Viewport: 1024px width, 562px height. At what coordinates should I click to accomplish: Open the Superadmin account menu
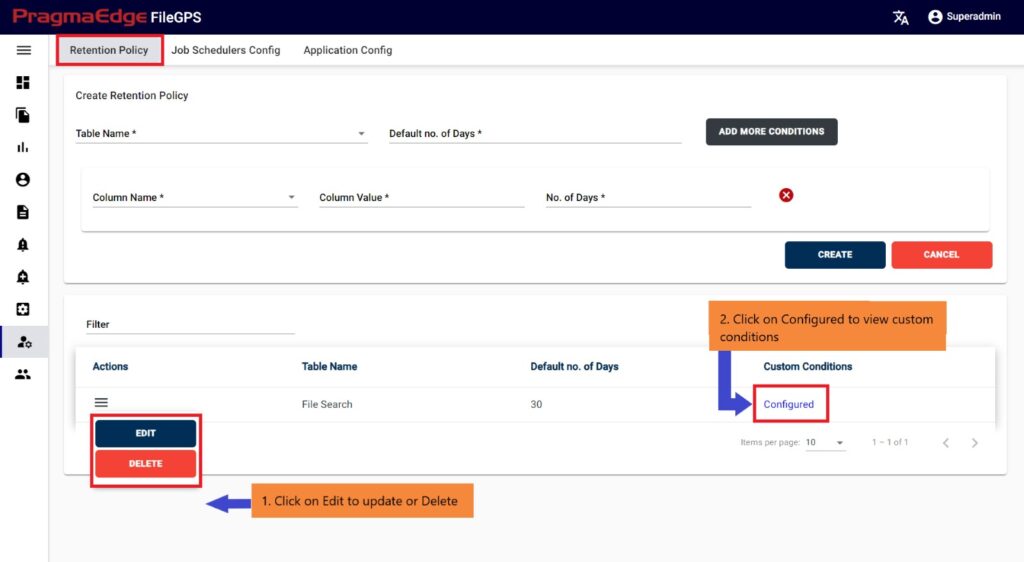pos(964,17)
